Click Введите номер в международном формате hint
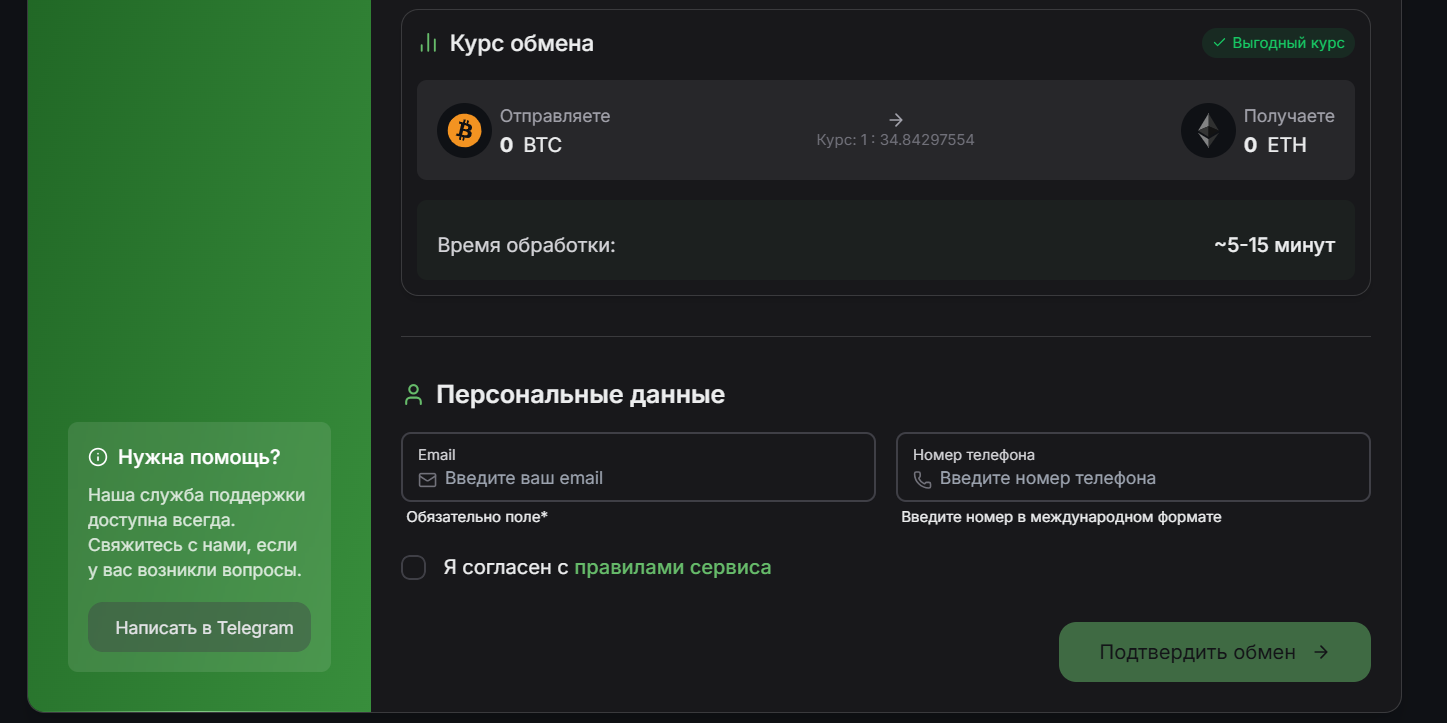The image size is (1447, 723). click(x=1061, y=517)
